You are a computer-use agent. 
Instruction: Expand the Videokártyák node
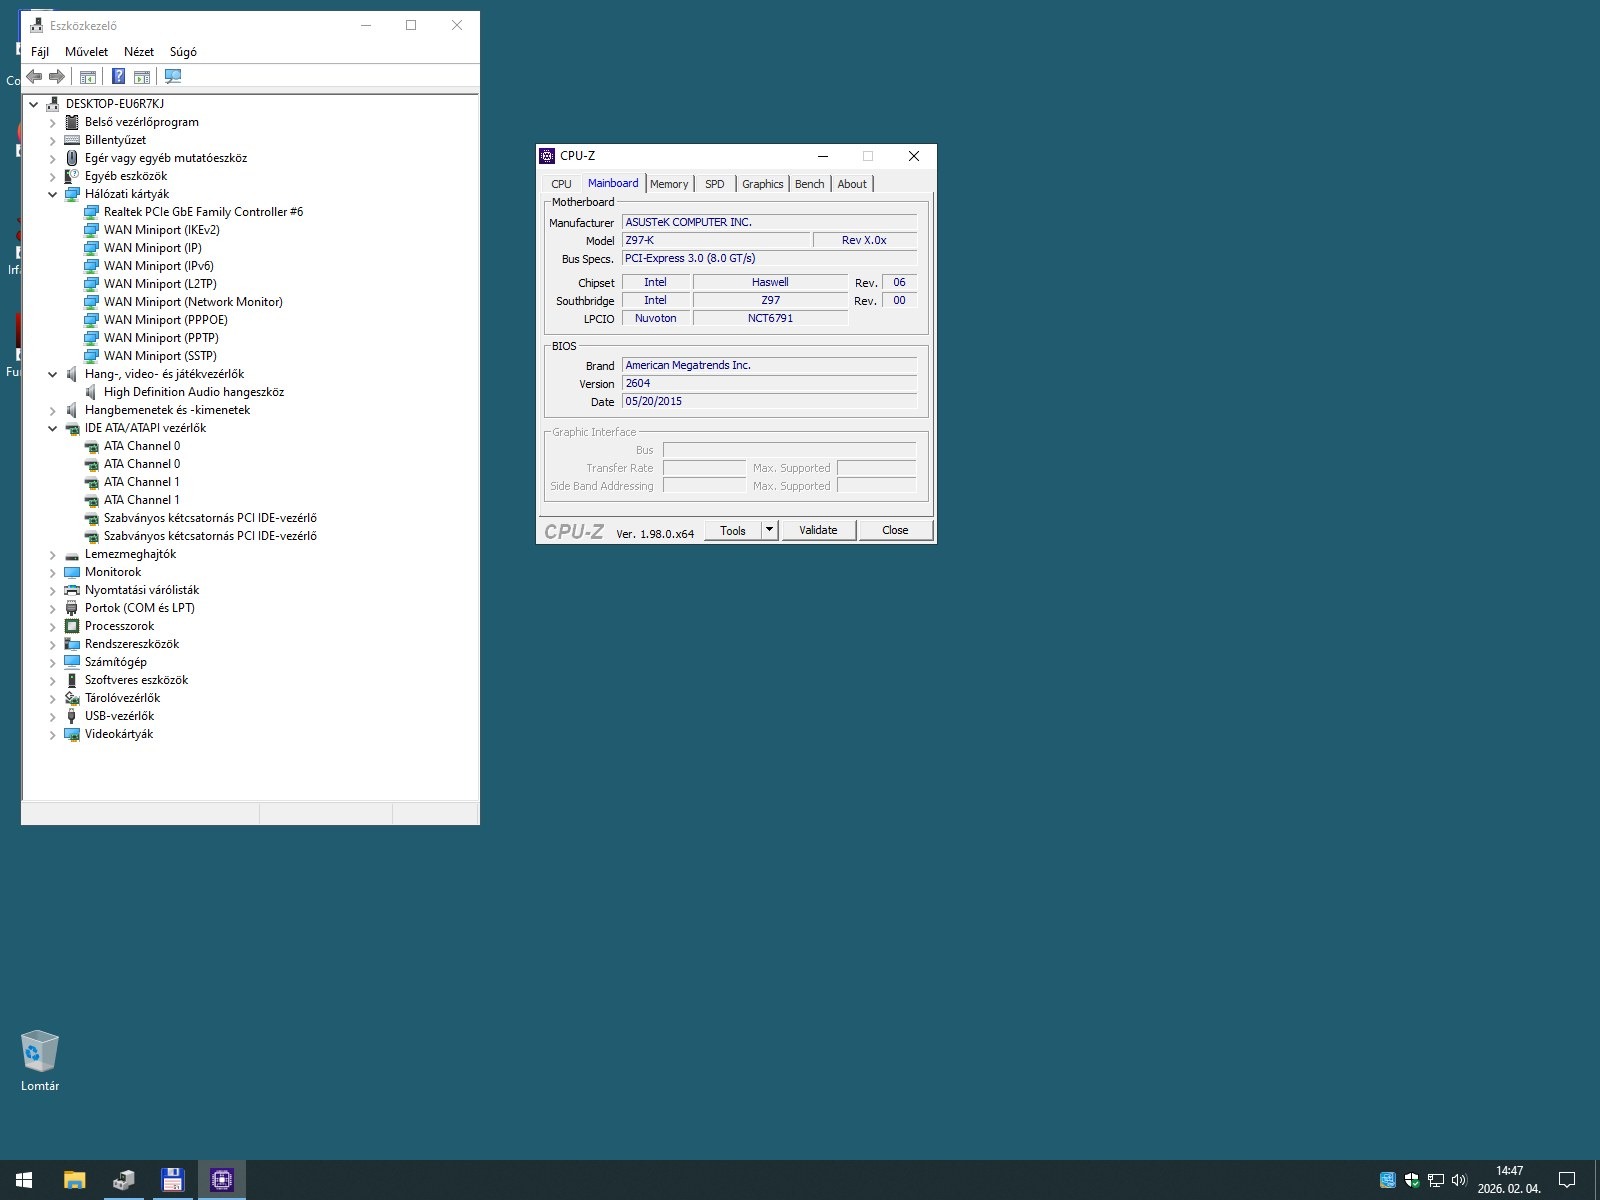coord(53,734)
